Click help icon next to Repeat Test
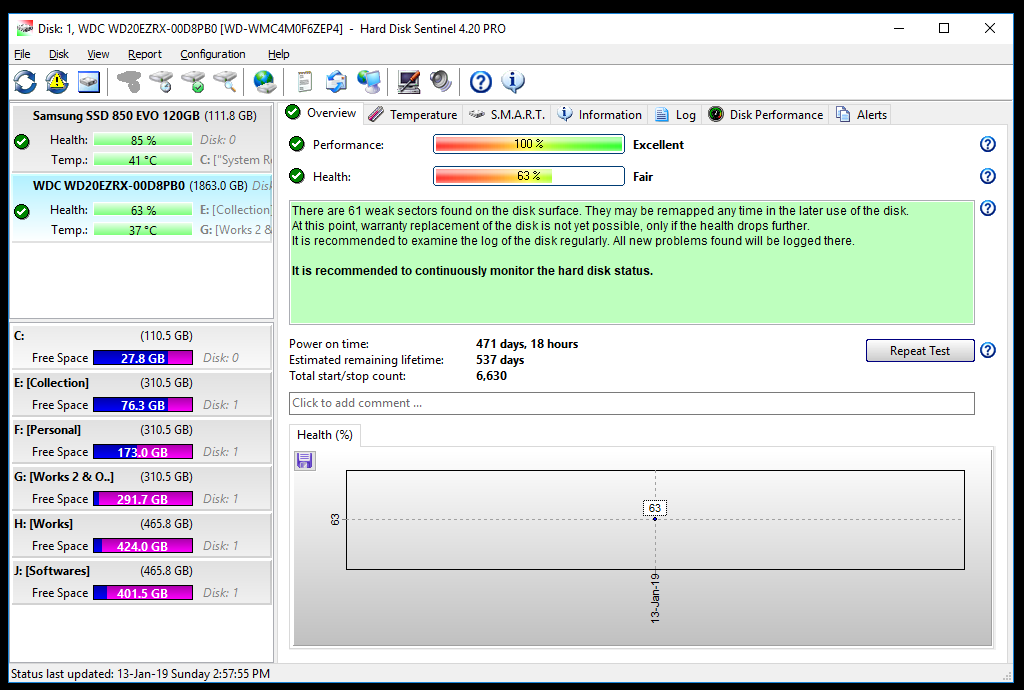1024x690 pixels. click(988, 351)
